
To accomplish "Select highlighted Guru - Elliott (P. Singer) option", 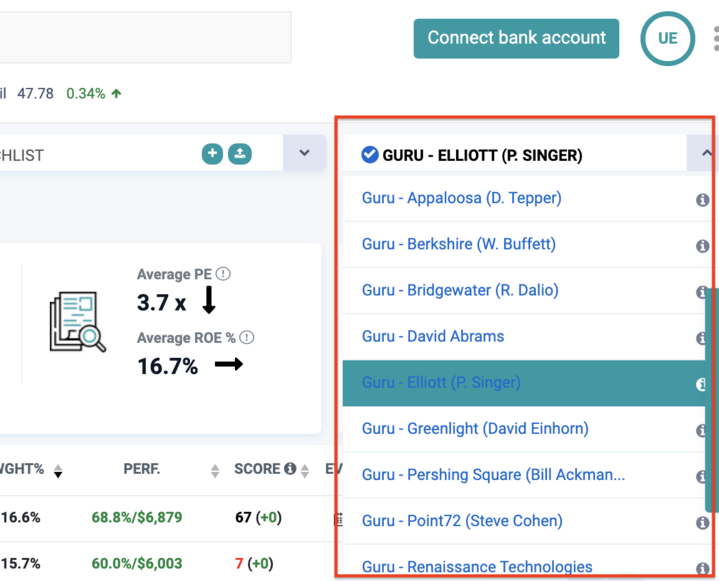I will pos(524,383).
